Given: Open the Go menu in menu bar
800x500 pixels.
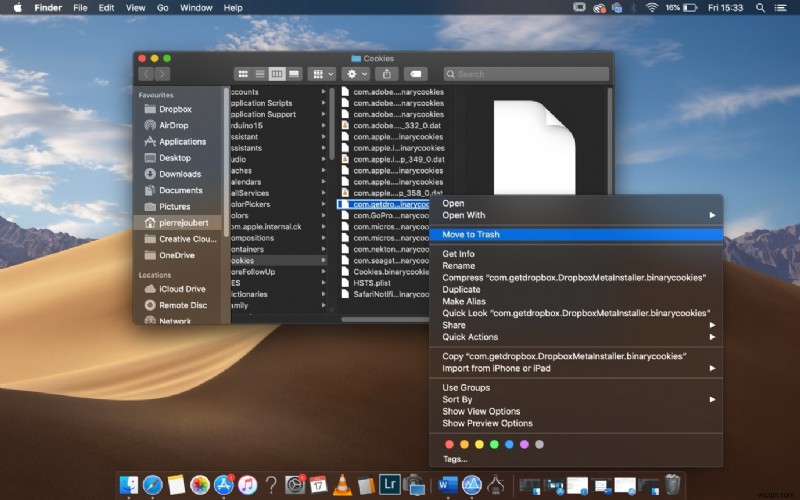Looking at the screenshot, I should click(x=163, y=8).
